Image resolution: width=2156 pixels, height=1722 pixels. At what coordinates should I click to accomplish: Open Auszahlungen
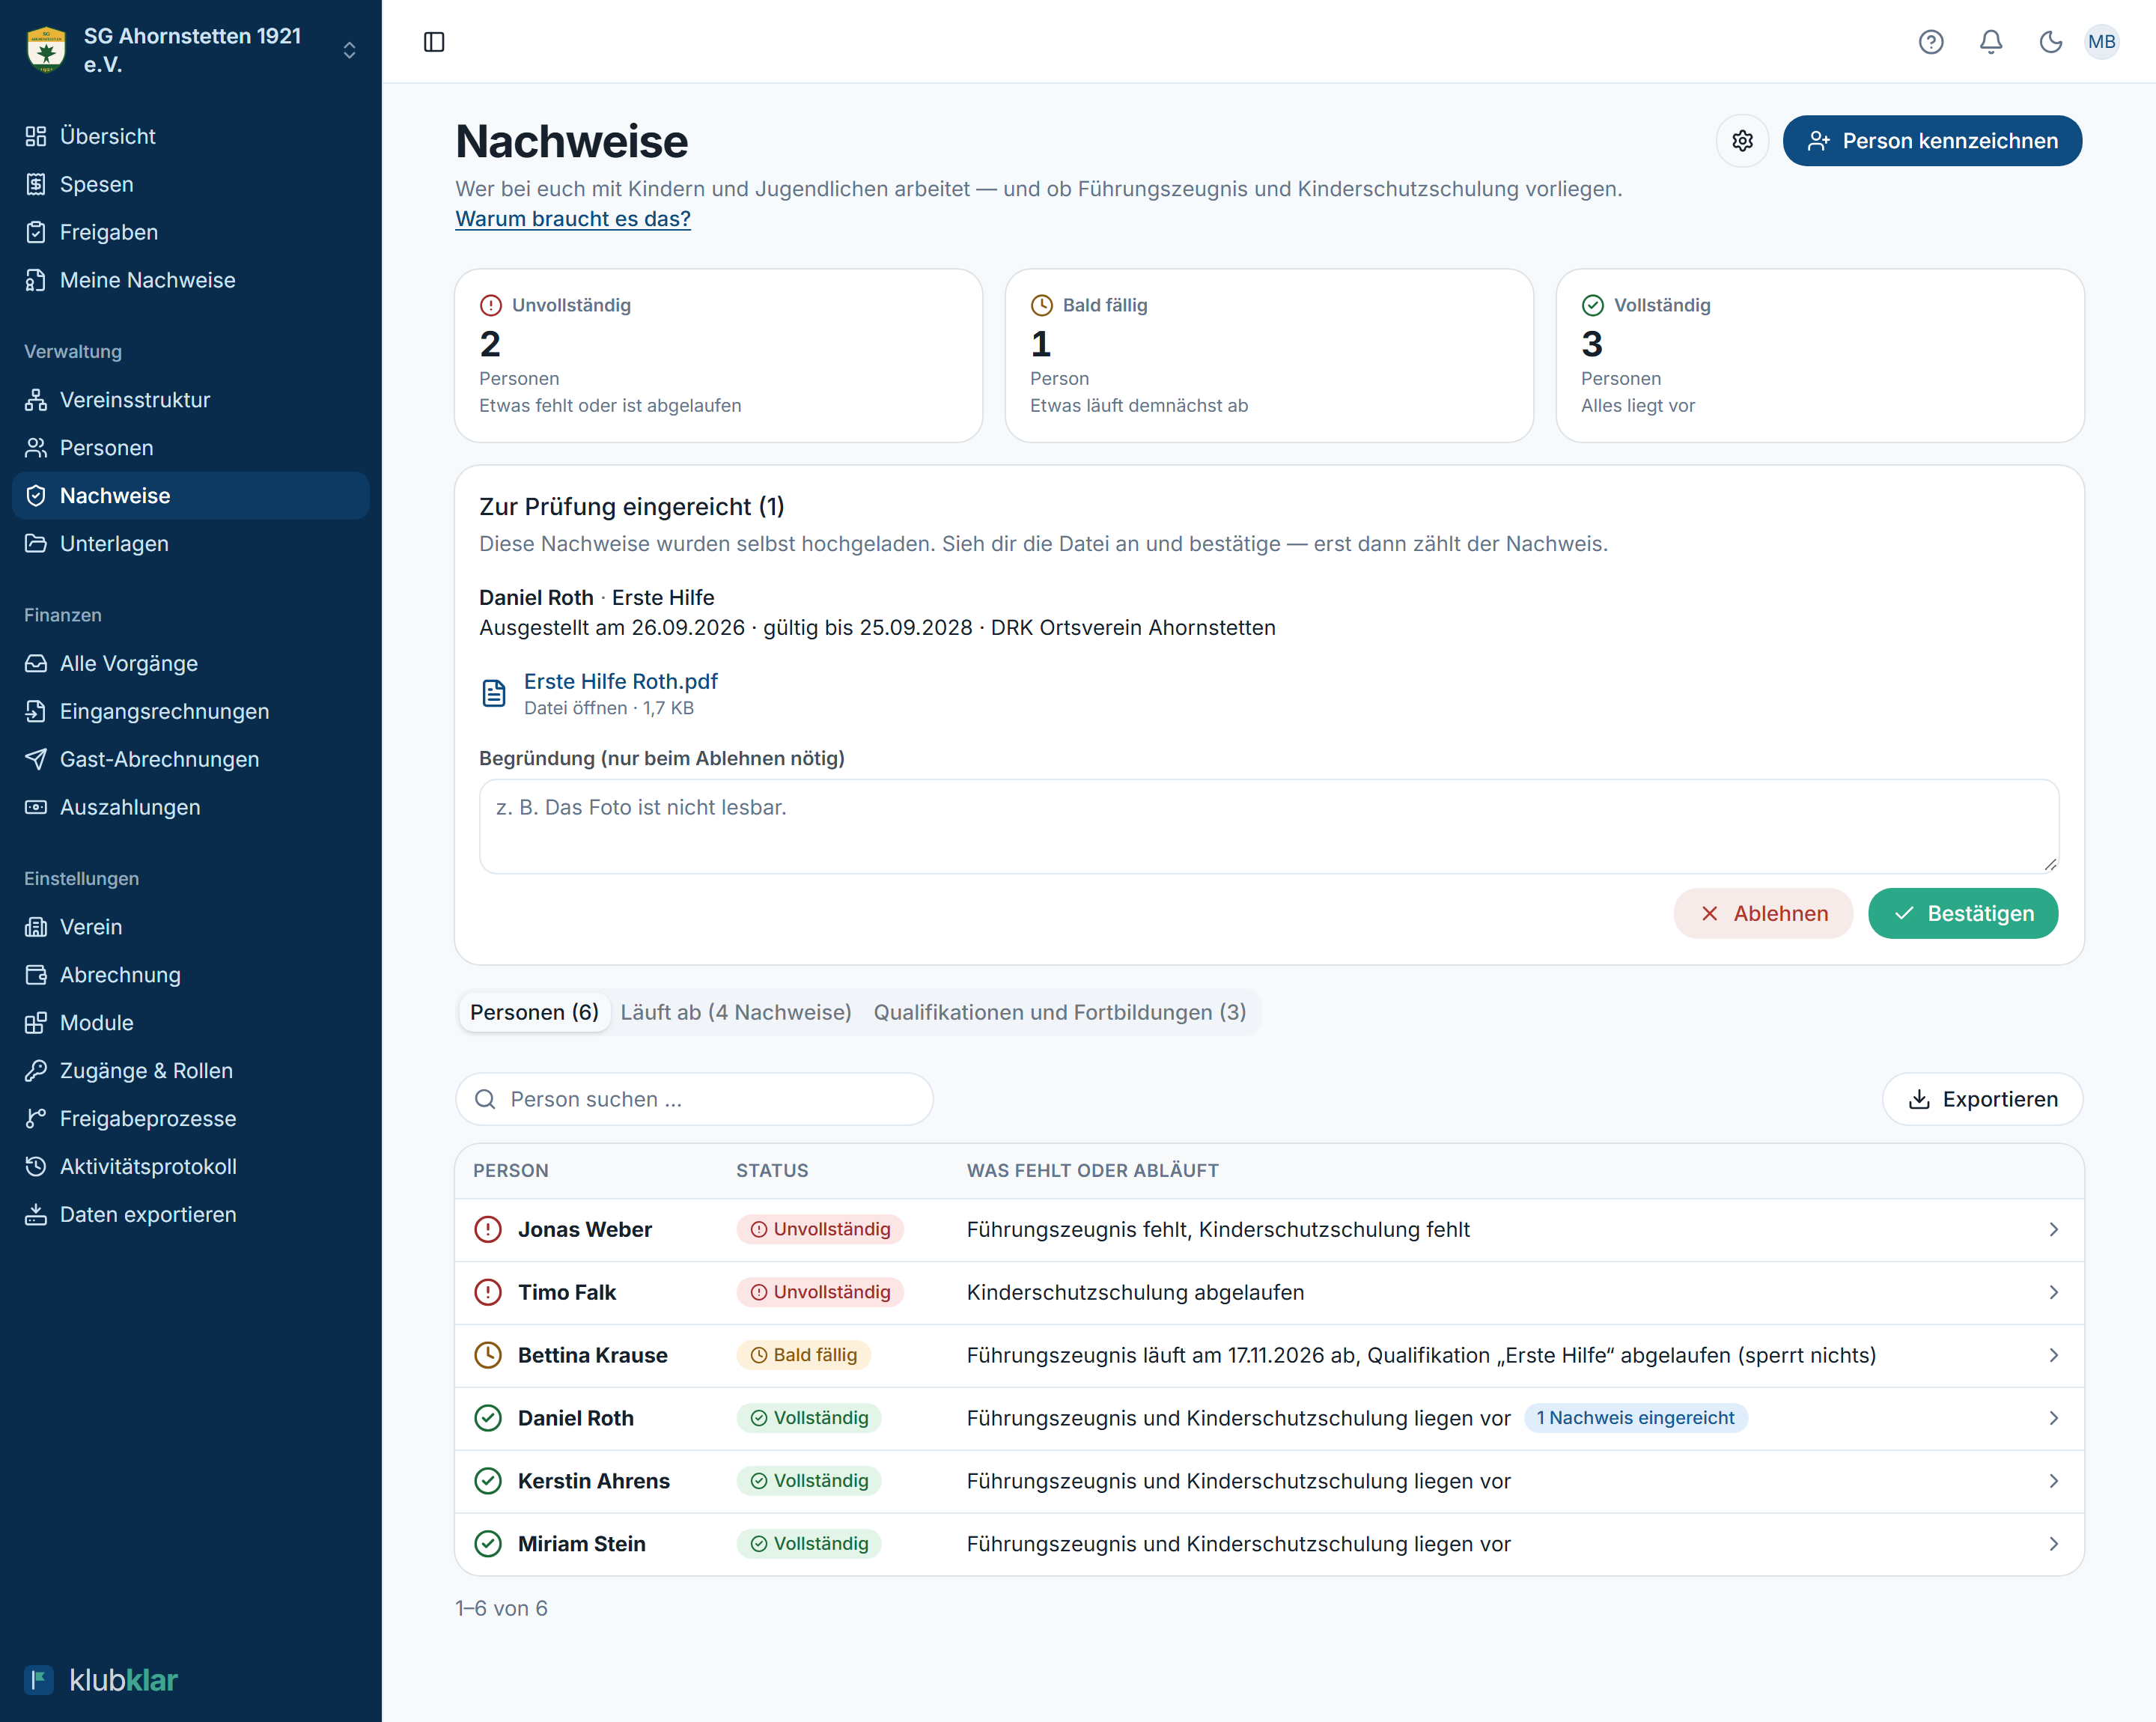(x=191, y=807)
